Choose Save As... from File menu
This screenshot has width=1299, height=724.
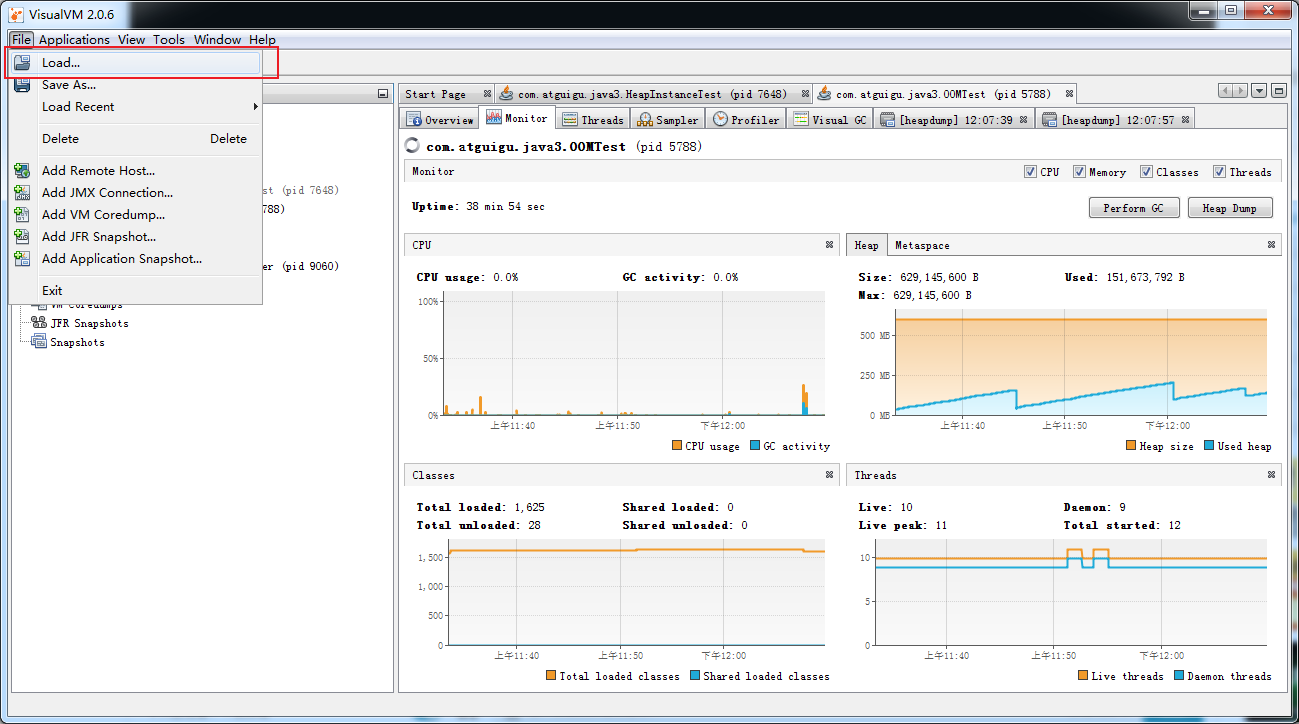135,85
